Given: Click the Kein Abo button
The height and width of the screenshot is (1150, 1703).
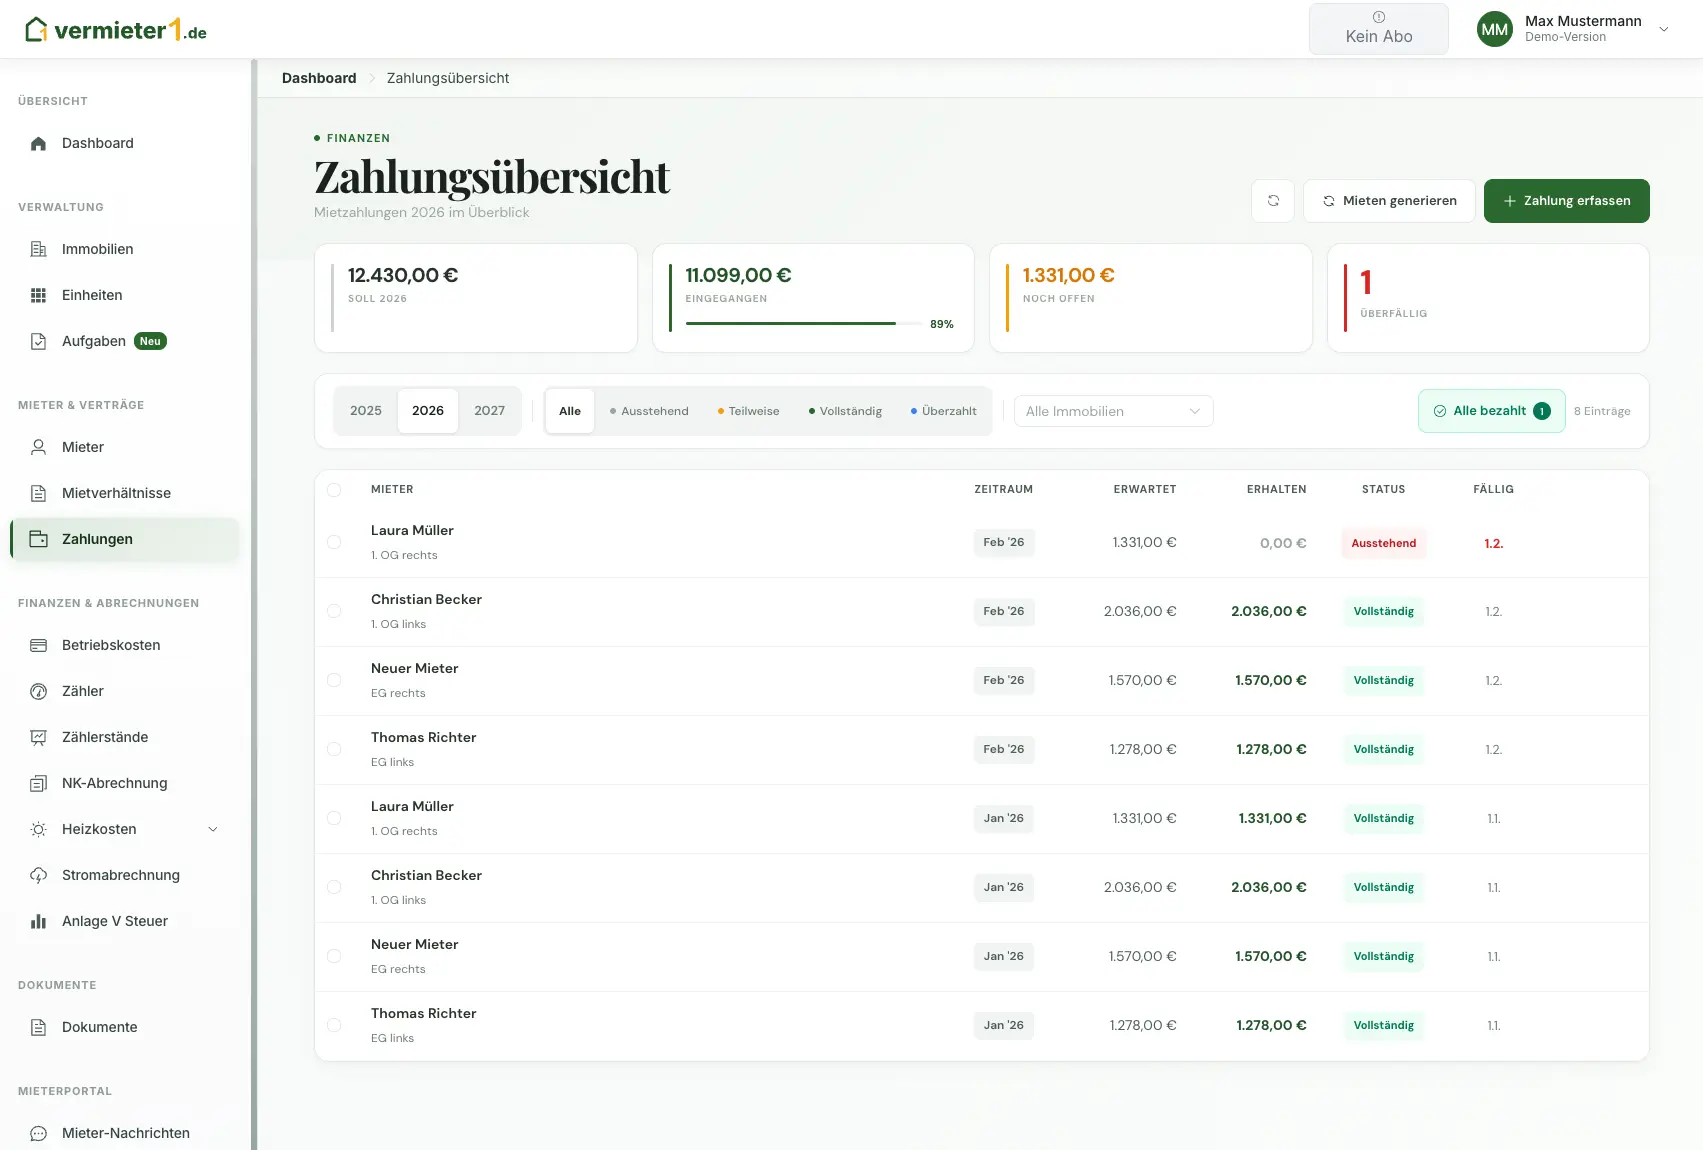Looking at the screenshot, I should click(1379, 28).
